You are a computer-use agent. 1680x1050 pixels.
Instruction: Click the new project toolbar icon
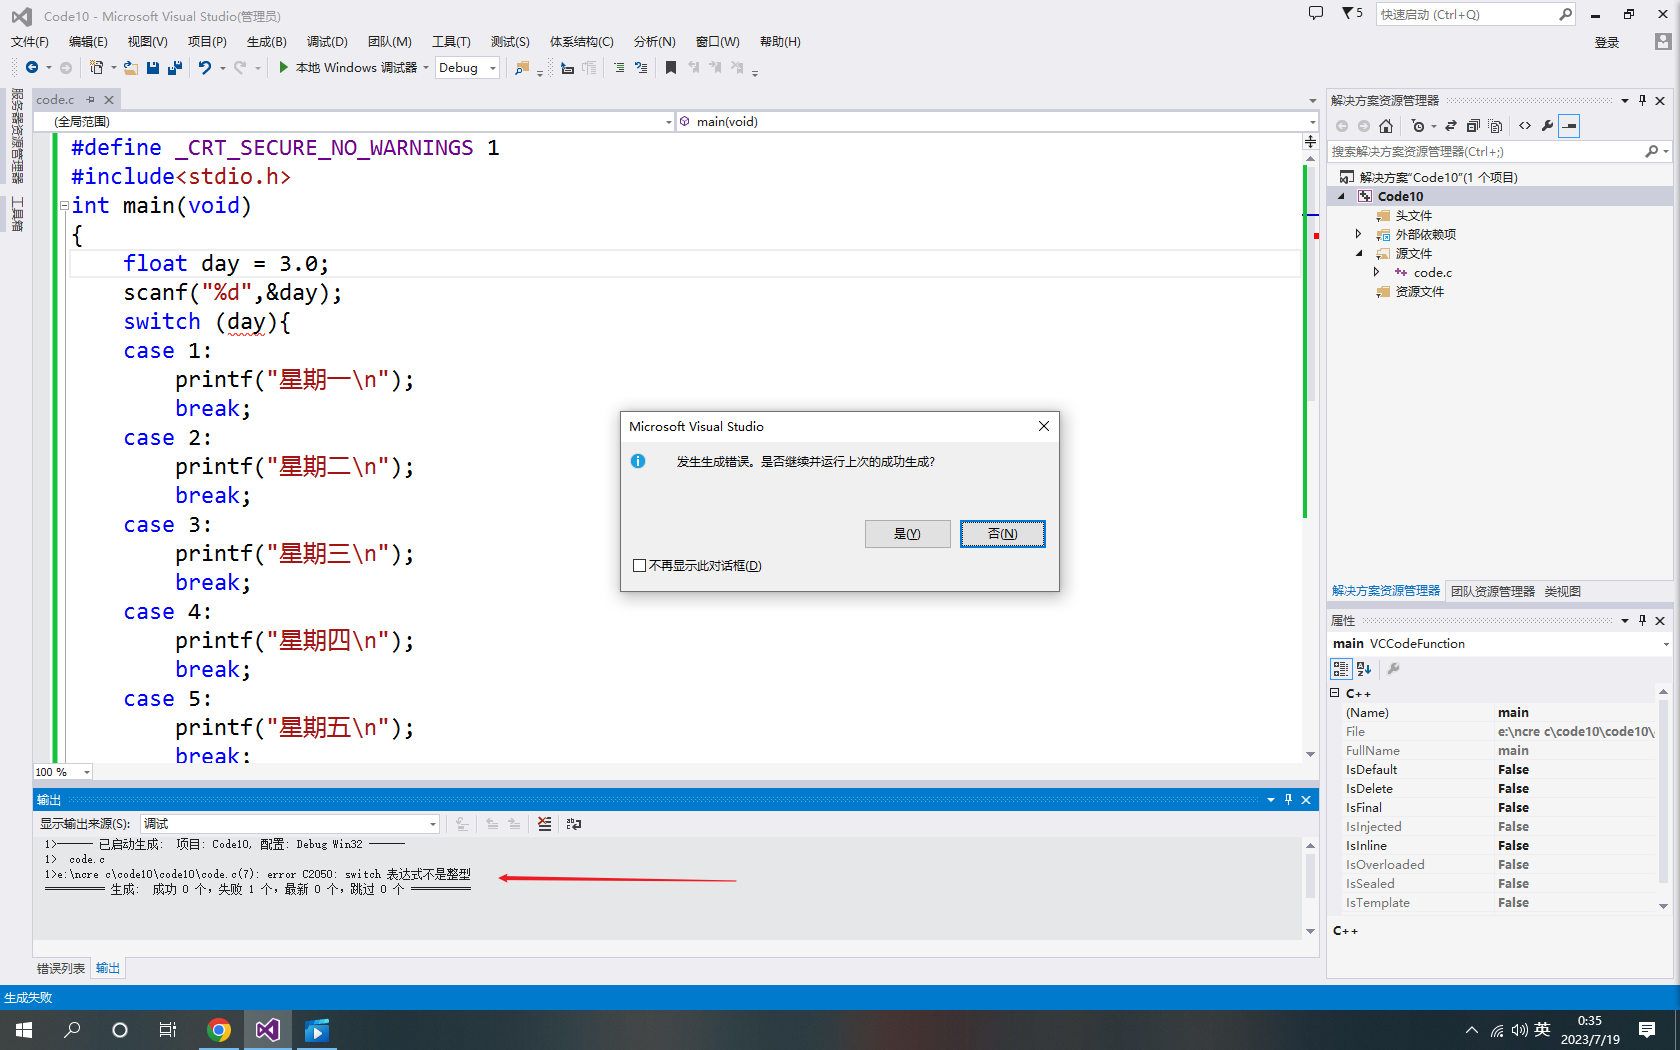point(96,68)
